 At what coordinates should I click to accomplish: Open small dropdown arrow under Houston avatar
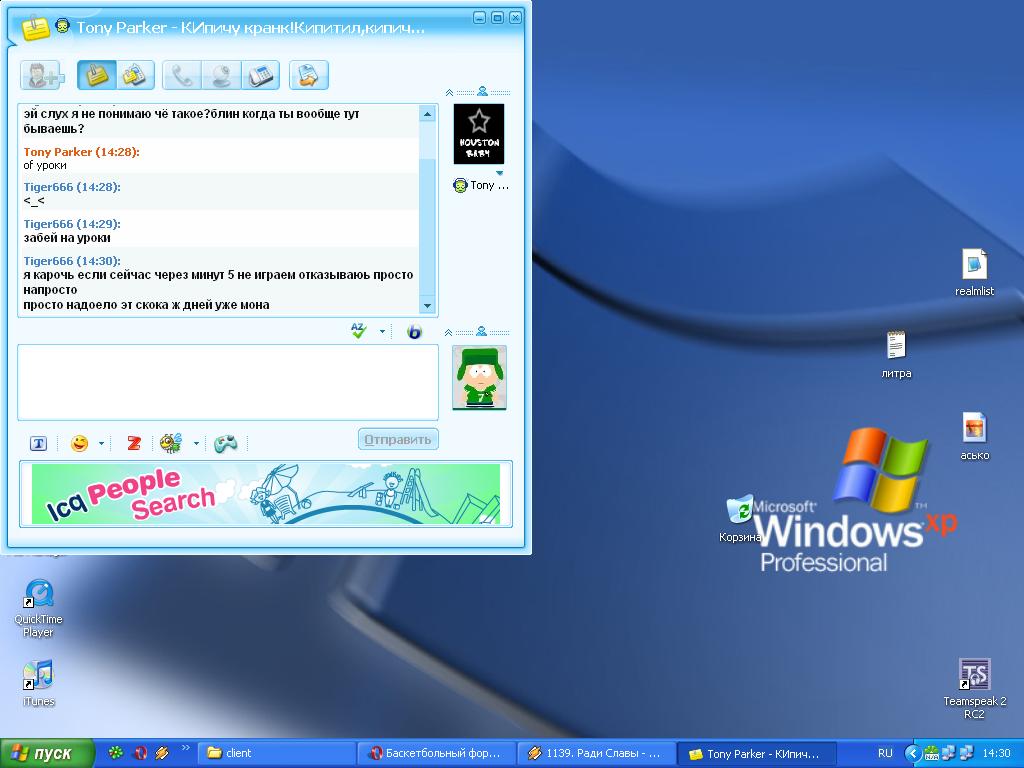(x=500, y=173)
